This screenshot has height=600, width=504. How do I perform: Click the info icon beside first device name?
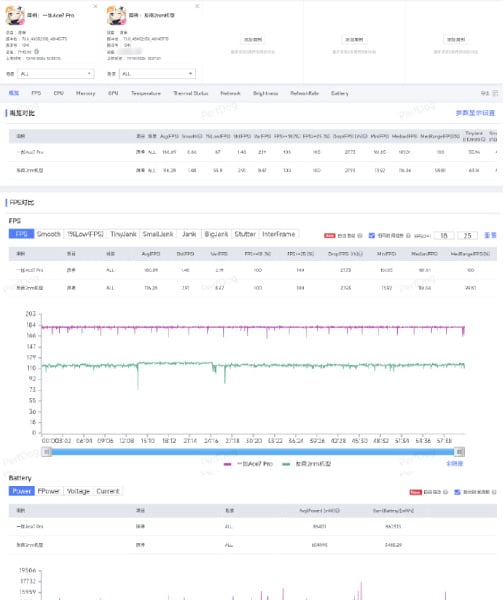pos(37,51)
